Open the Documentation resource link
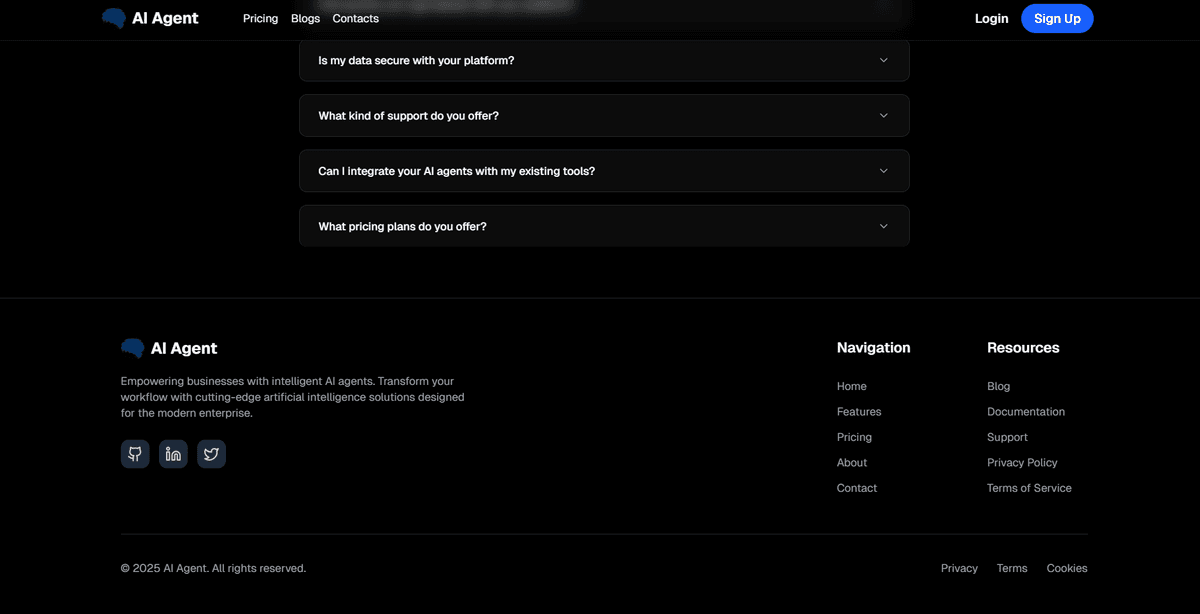 coord(1026,411)
